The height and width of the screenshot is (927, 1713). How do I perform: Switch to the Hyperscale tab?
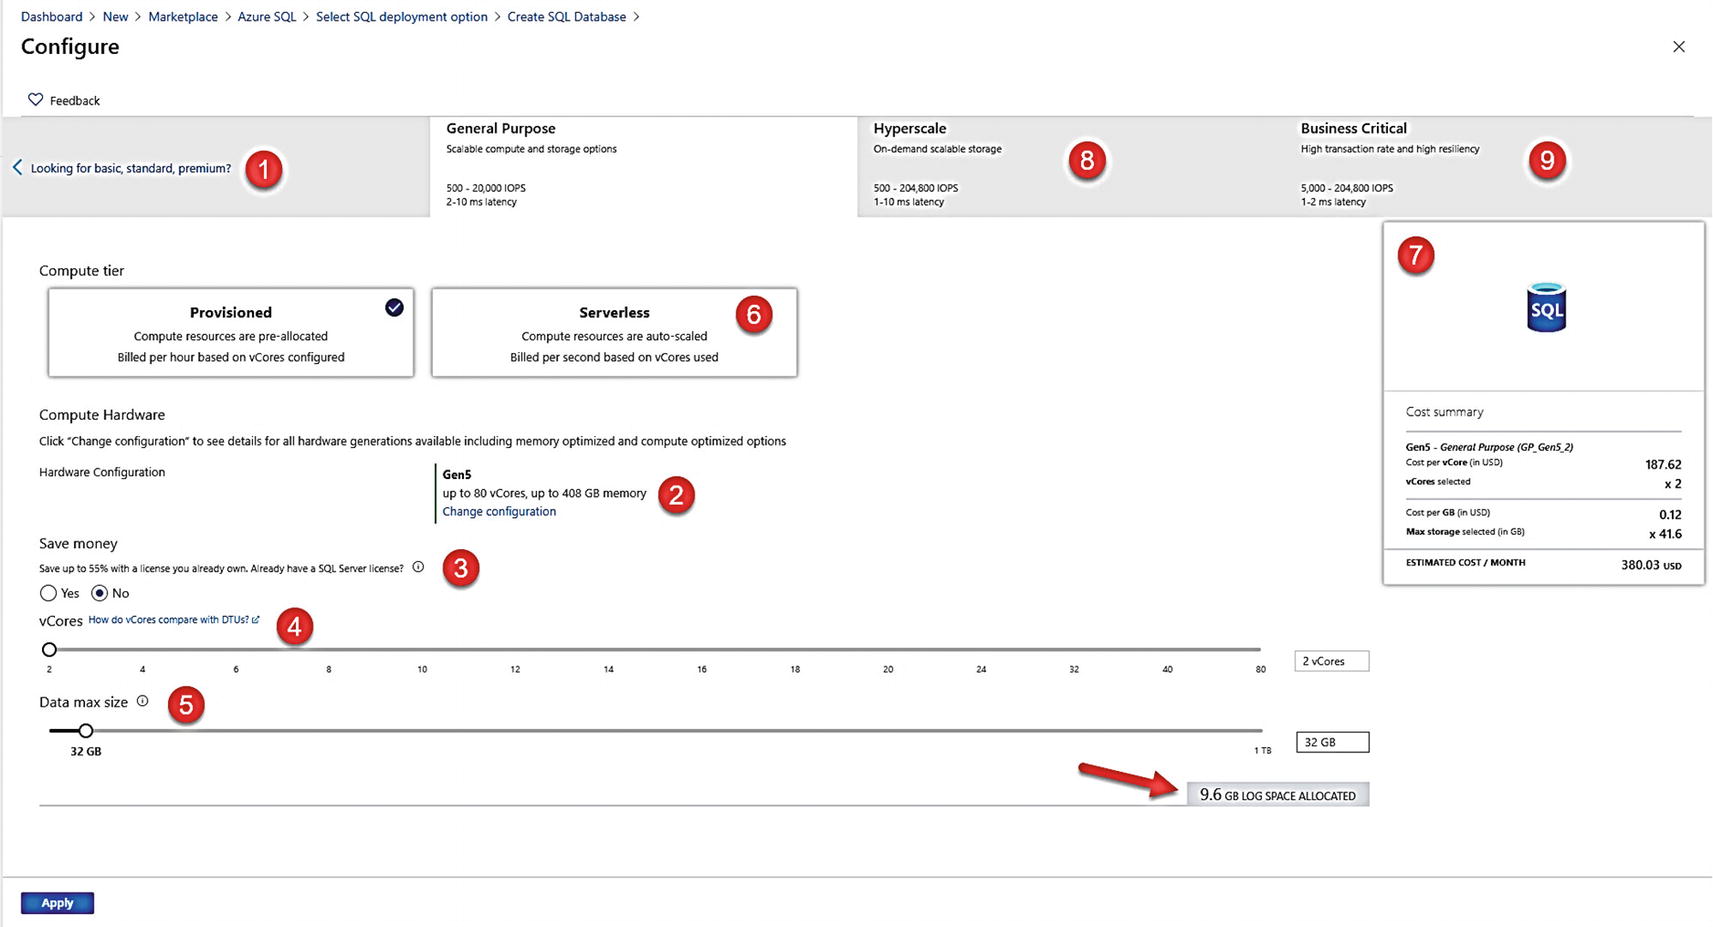[1071, 166]
